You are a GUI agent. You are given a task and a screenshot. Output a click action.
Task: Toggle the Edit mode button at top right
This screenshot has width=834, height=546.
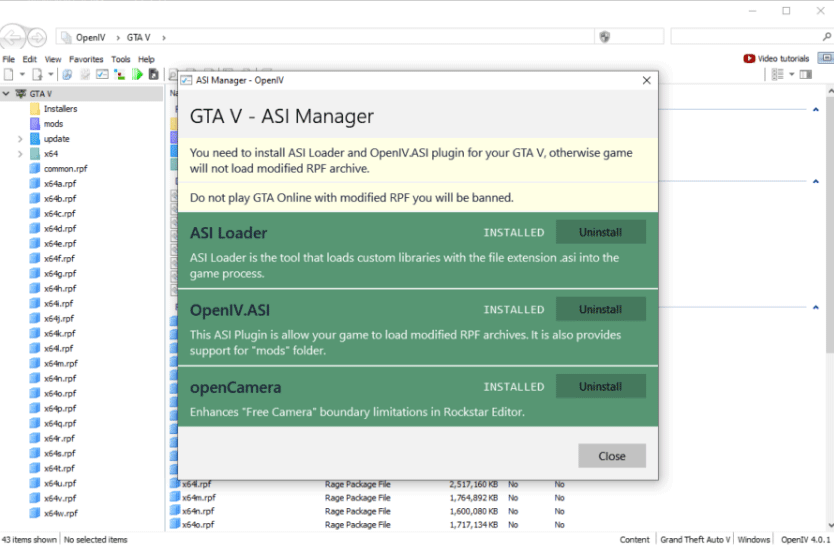pos(826,57)
